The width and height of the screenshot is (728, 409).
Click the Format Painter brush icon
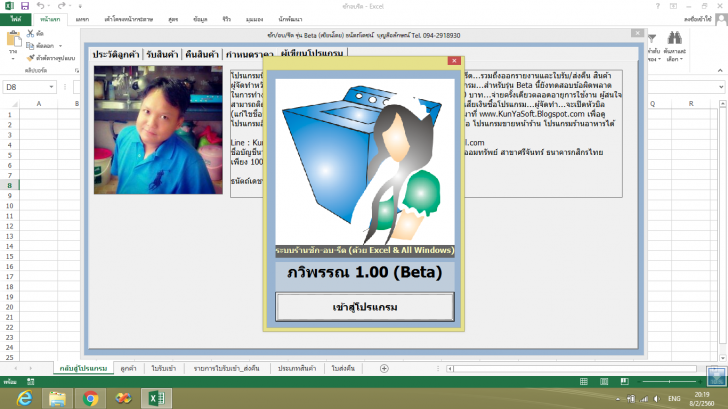(x=30, y=58)
